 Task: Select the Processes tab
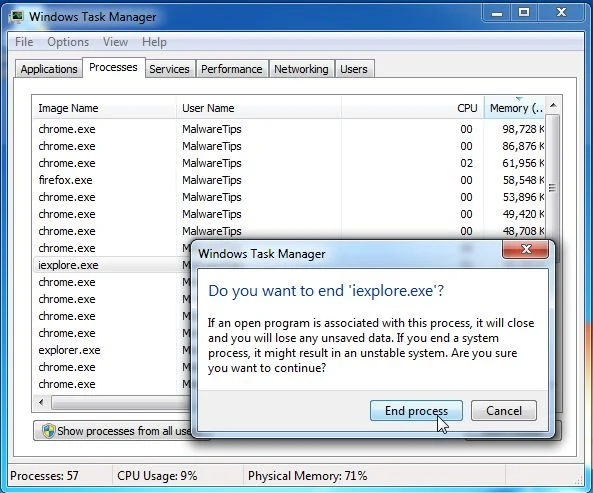(113, 67)
